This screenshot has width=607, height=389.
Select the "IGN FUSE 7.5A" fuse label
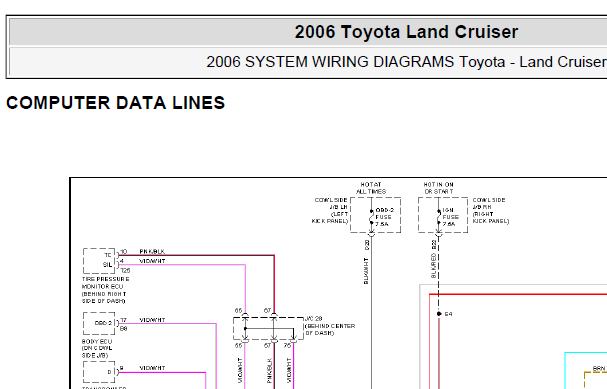coord(451,217)
